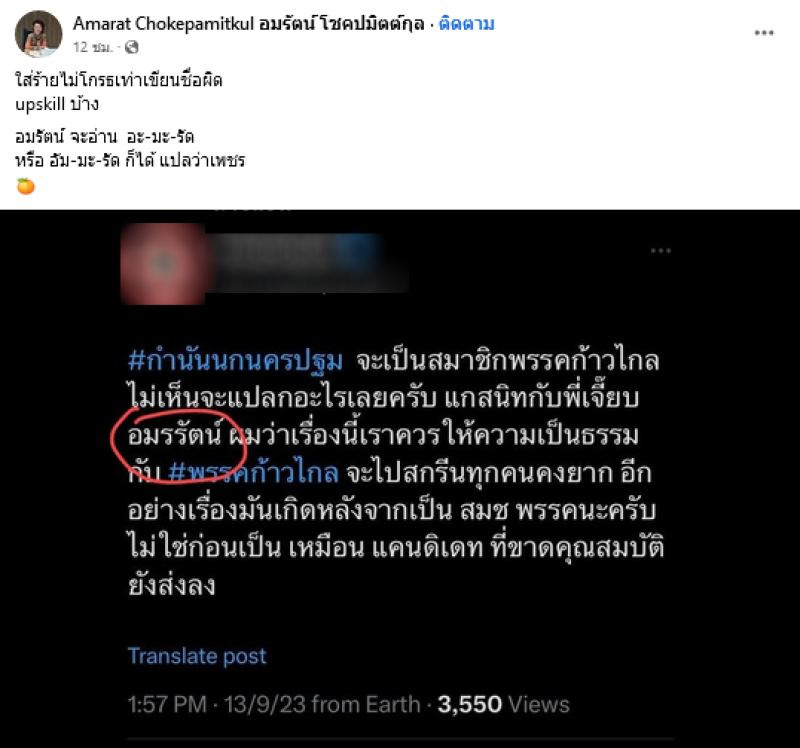800x748 pixels.
Task: Click the orange emoji in the post
Action: (x=26, y=186)
